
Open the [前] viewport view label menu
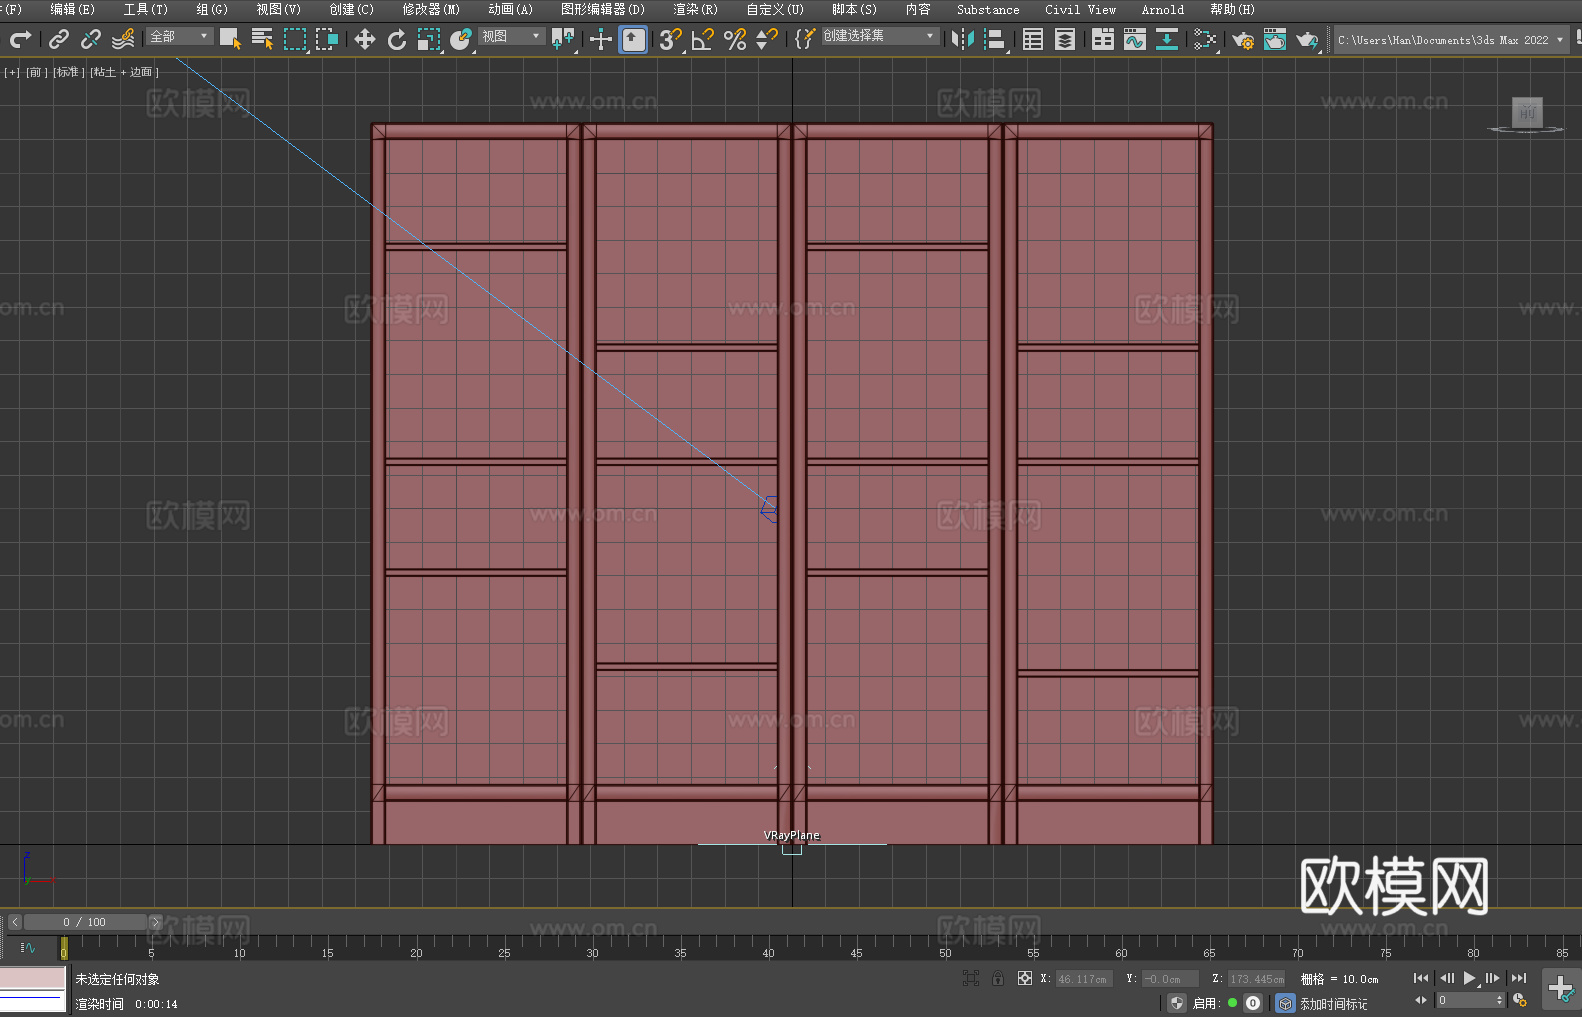point(36,72)
